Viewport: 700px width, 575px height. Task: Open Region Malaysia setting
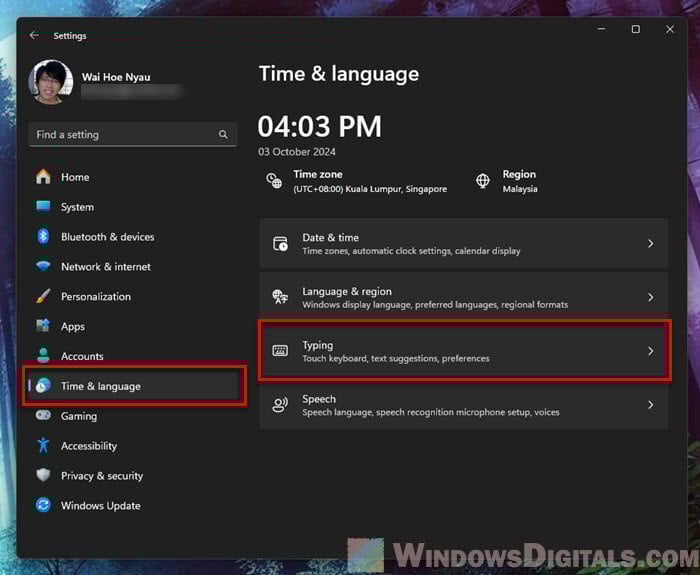(x=520, y=181)
